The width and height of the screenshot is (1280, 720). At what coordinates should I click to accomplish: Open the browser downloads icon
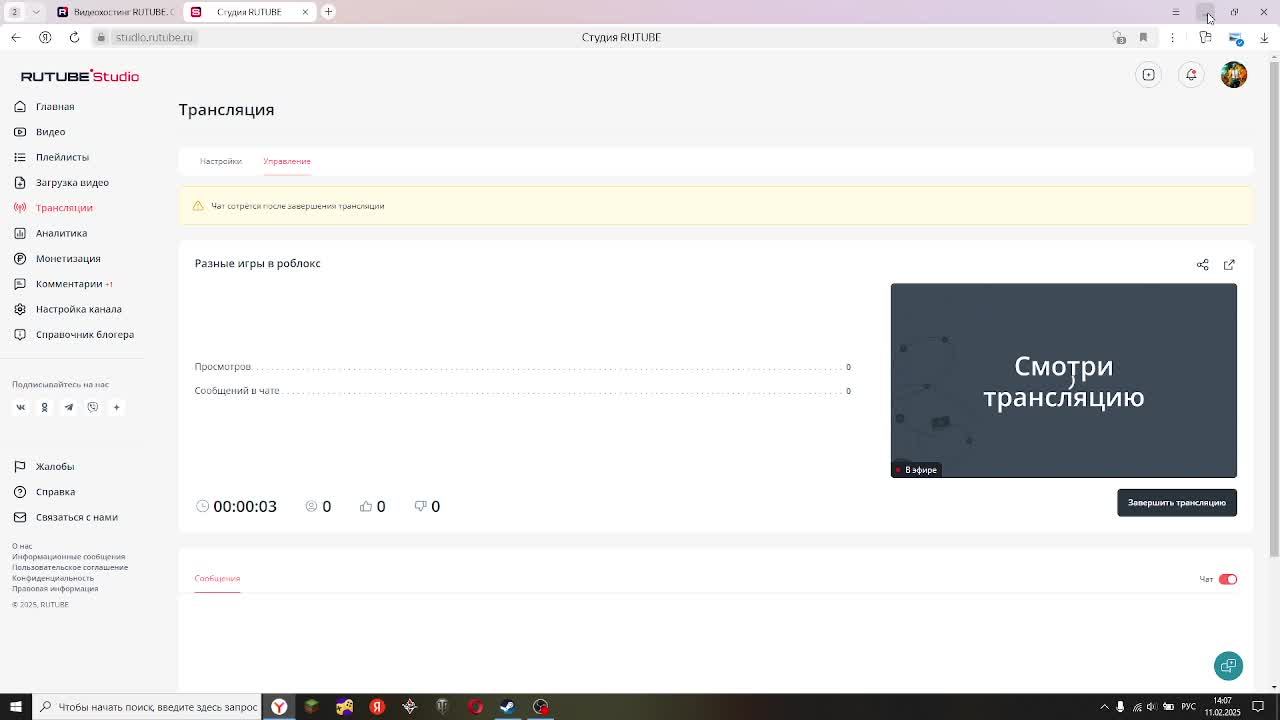point(1264,37)
